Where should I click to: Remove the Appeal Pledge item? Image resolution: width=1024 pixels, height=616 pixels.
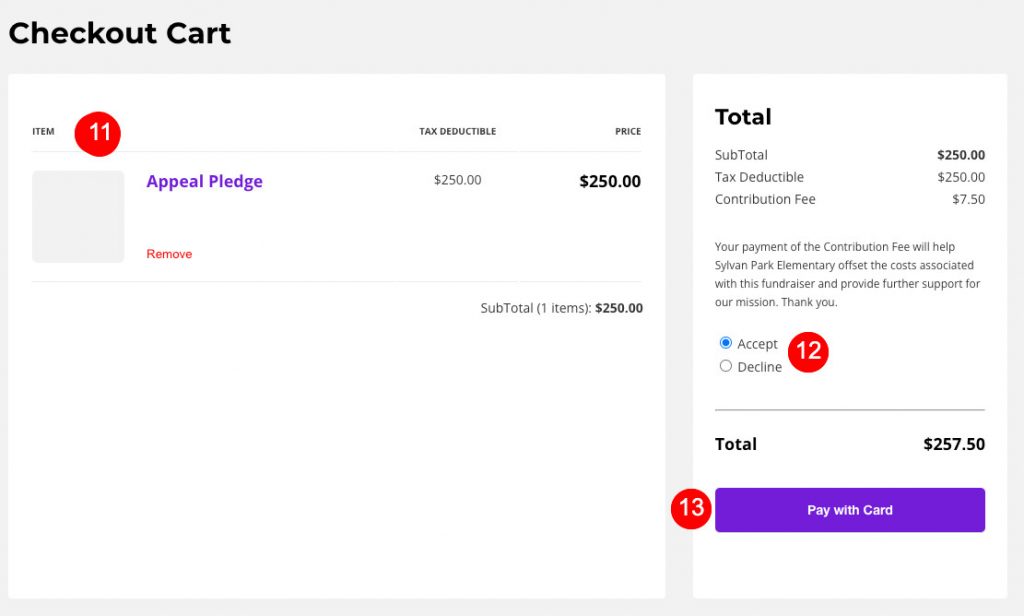point(169,254)
